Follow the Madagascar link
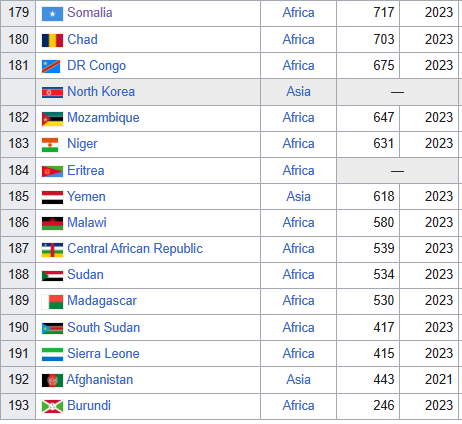Image resolution: width=462 pixels, height=424 pixels. point(102,301)
